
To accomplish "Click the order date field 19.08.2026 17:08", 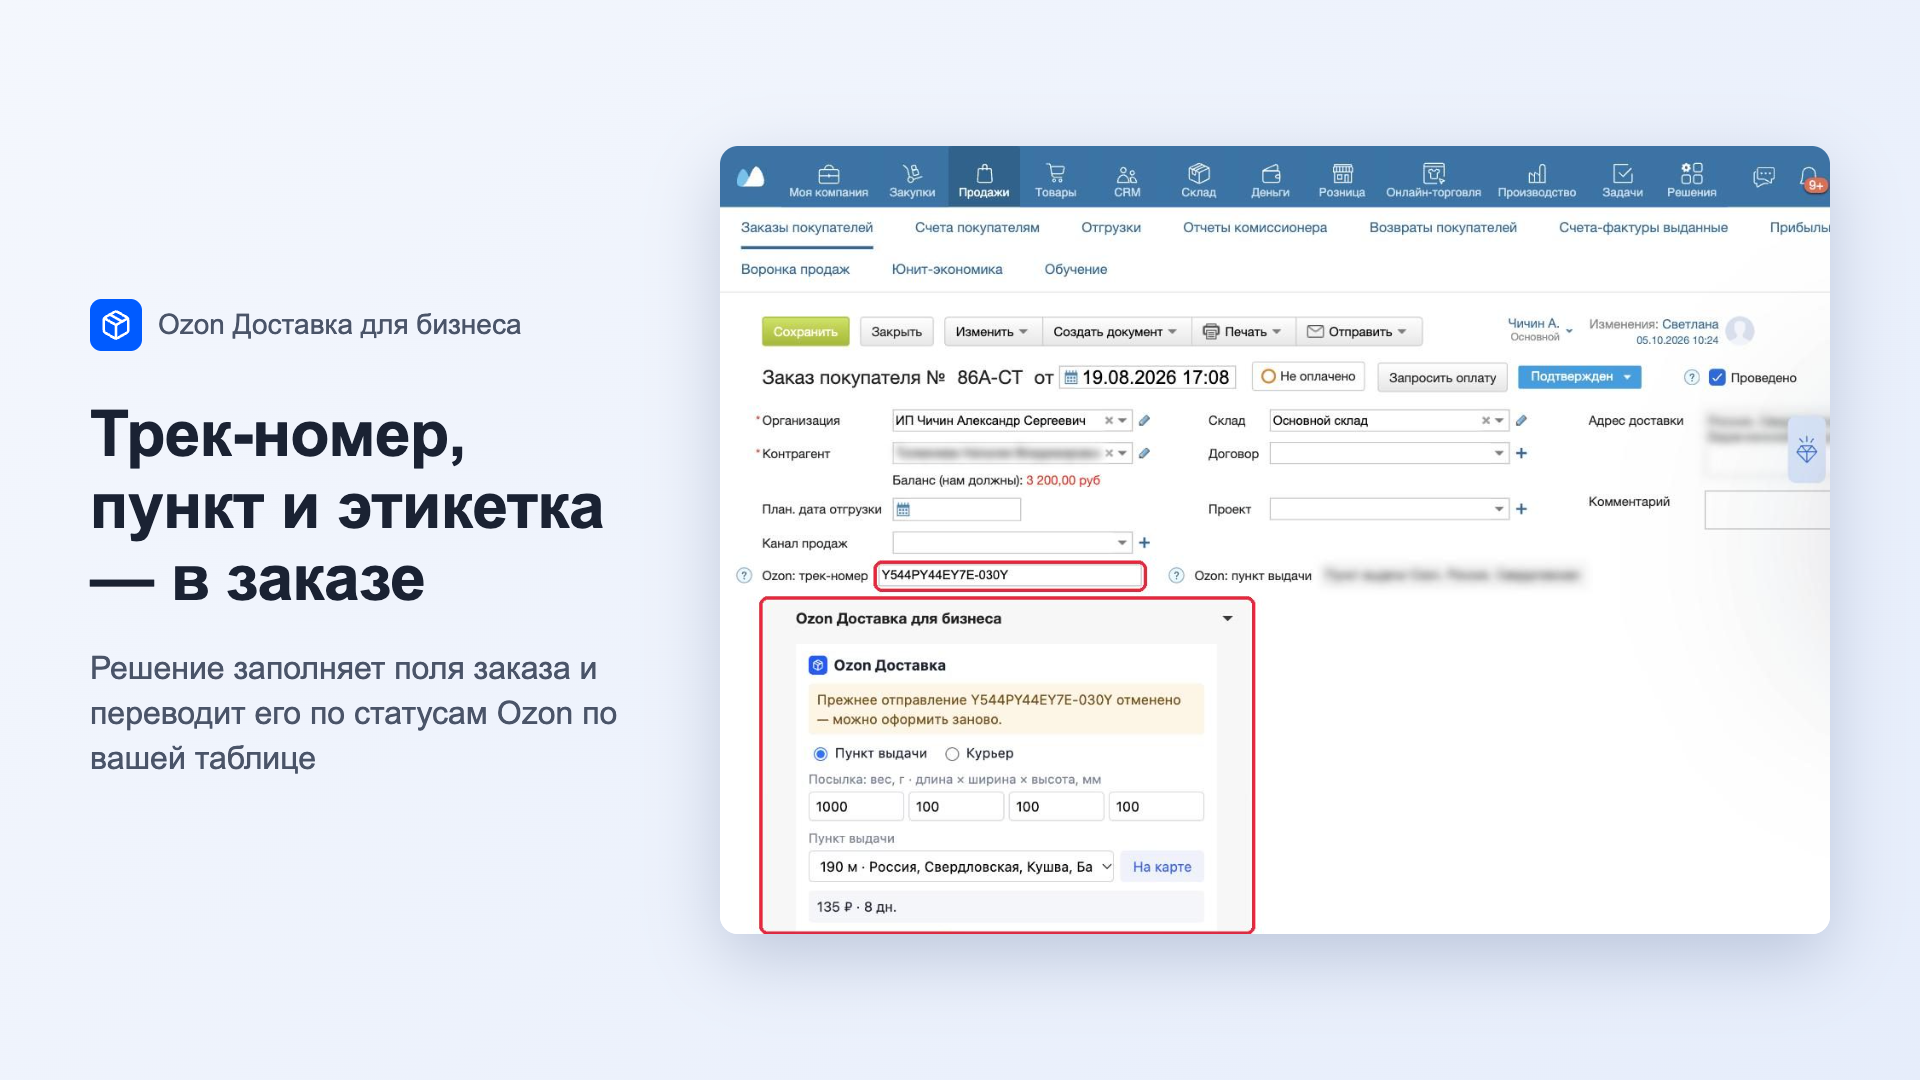I will point(1148,378).
